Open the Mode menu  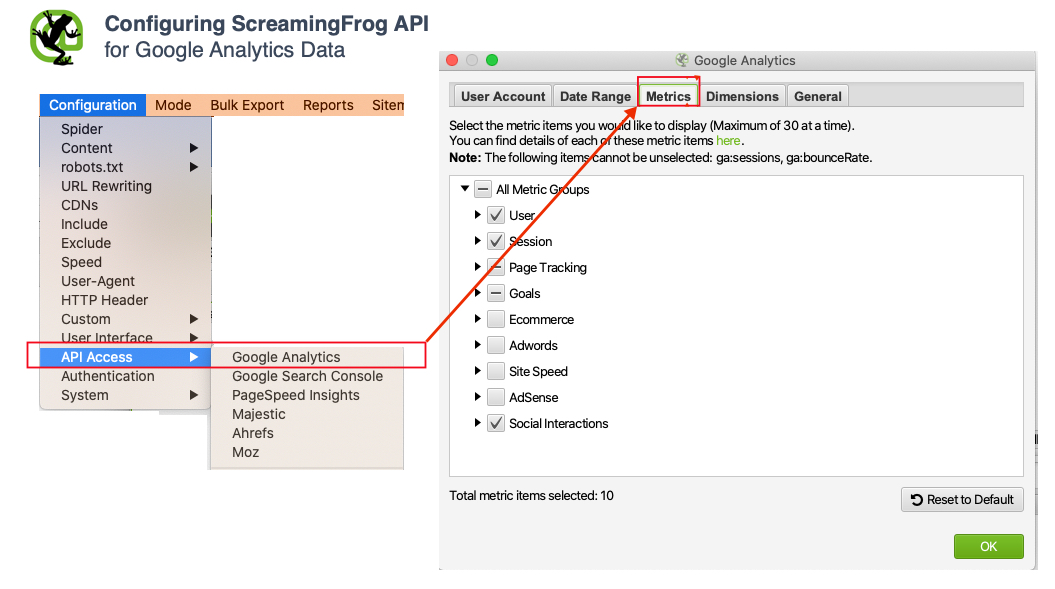point(173,105)
